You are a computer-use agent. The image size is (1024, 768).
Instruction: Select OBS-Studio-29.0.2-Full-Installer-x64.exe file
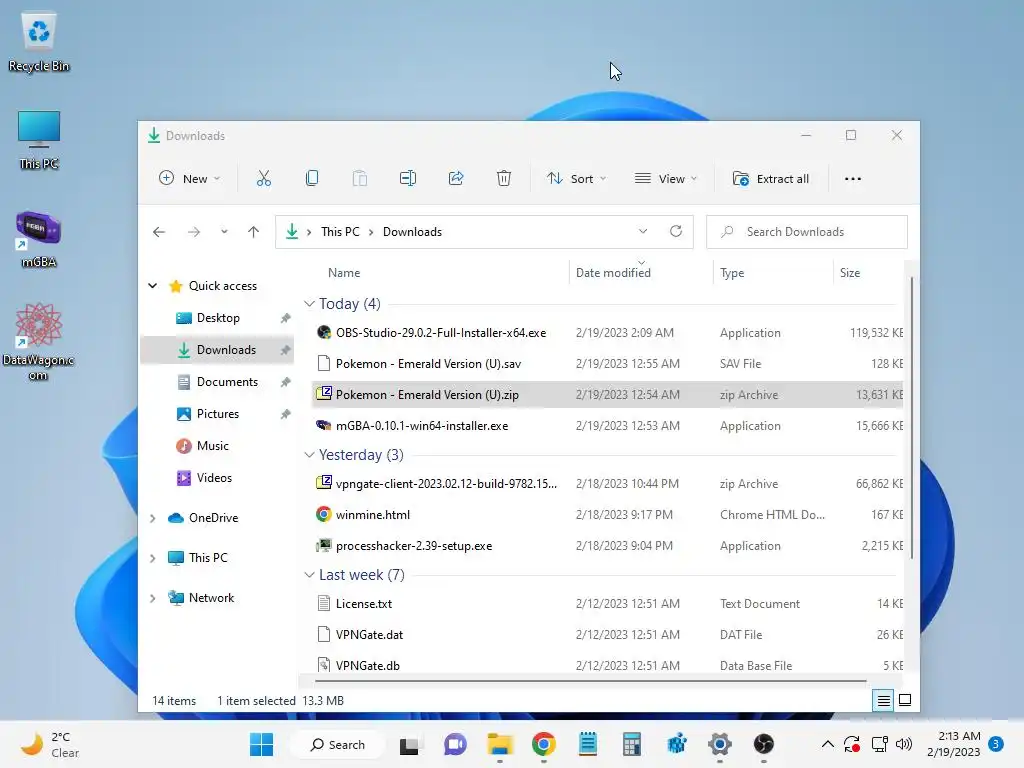[x=607, y=332]
